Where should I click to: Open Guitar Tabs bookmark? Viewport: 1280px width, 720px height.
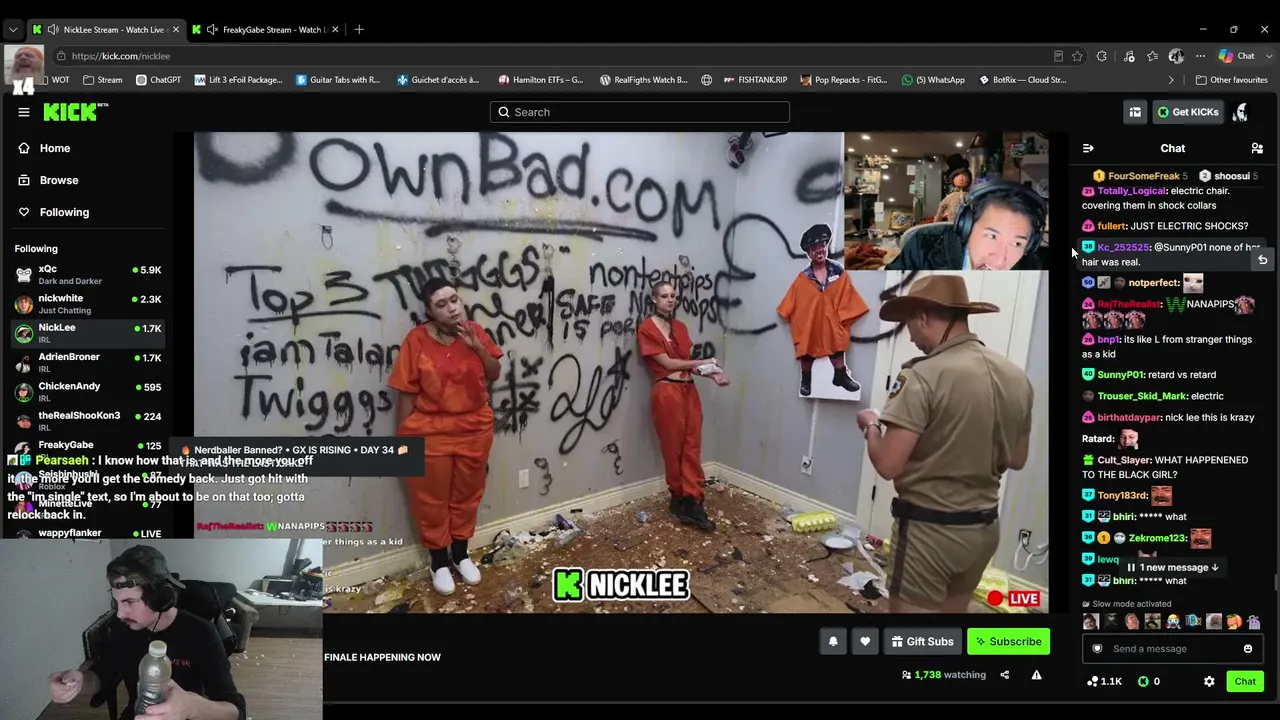pos(338,80)
